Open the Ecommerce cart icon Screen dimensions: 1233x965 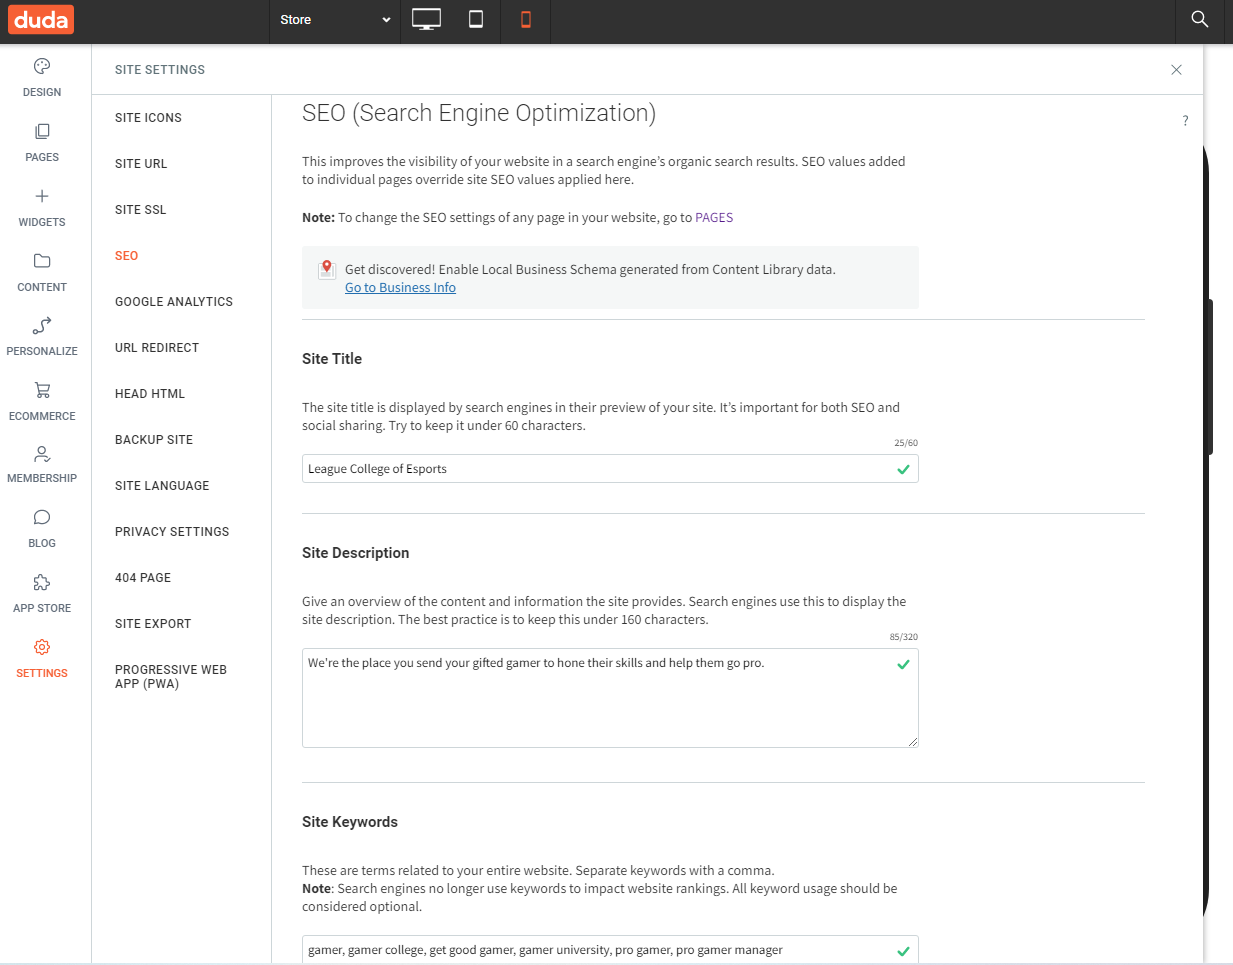(x=42, y=390)
